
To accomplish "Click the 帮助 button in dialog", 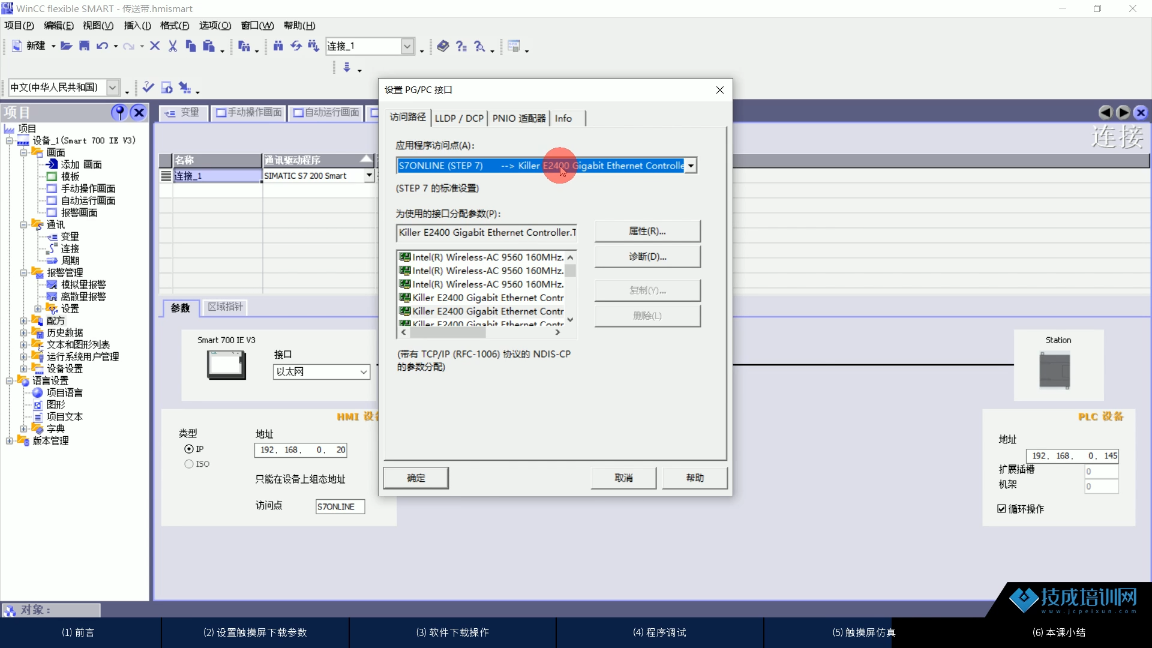I will pyautogui.click(x=695, y=478).
